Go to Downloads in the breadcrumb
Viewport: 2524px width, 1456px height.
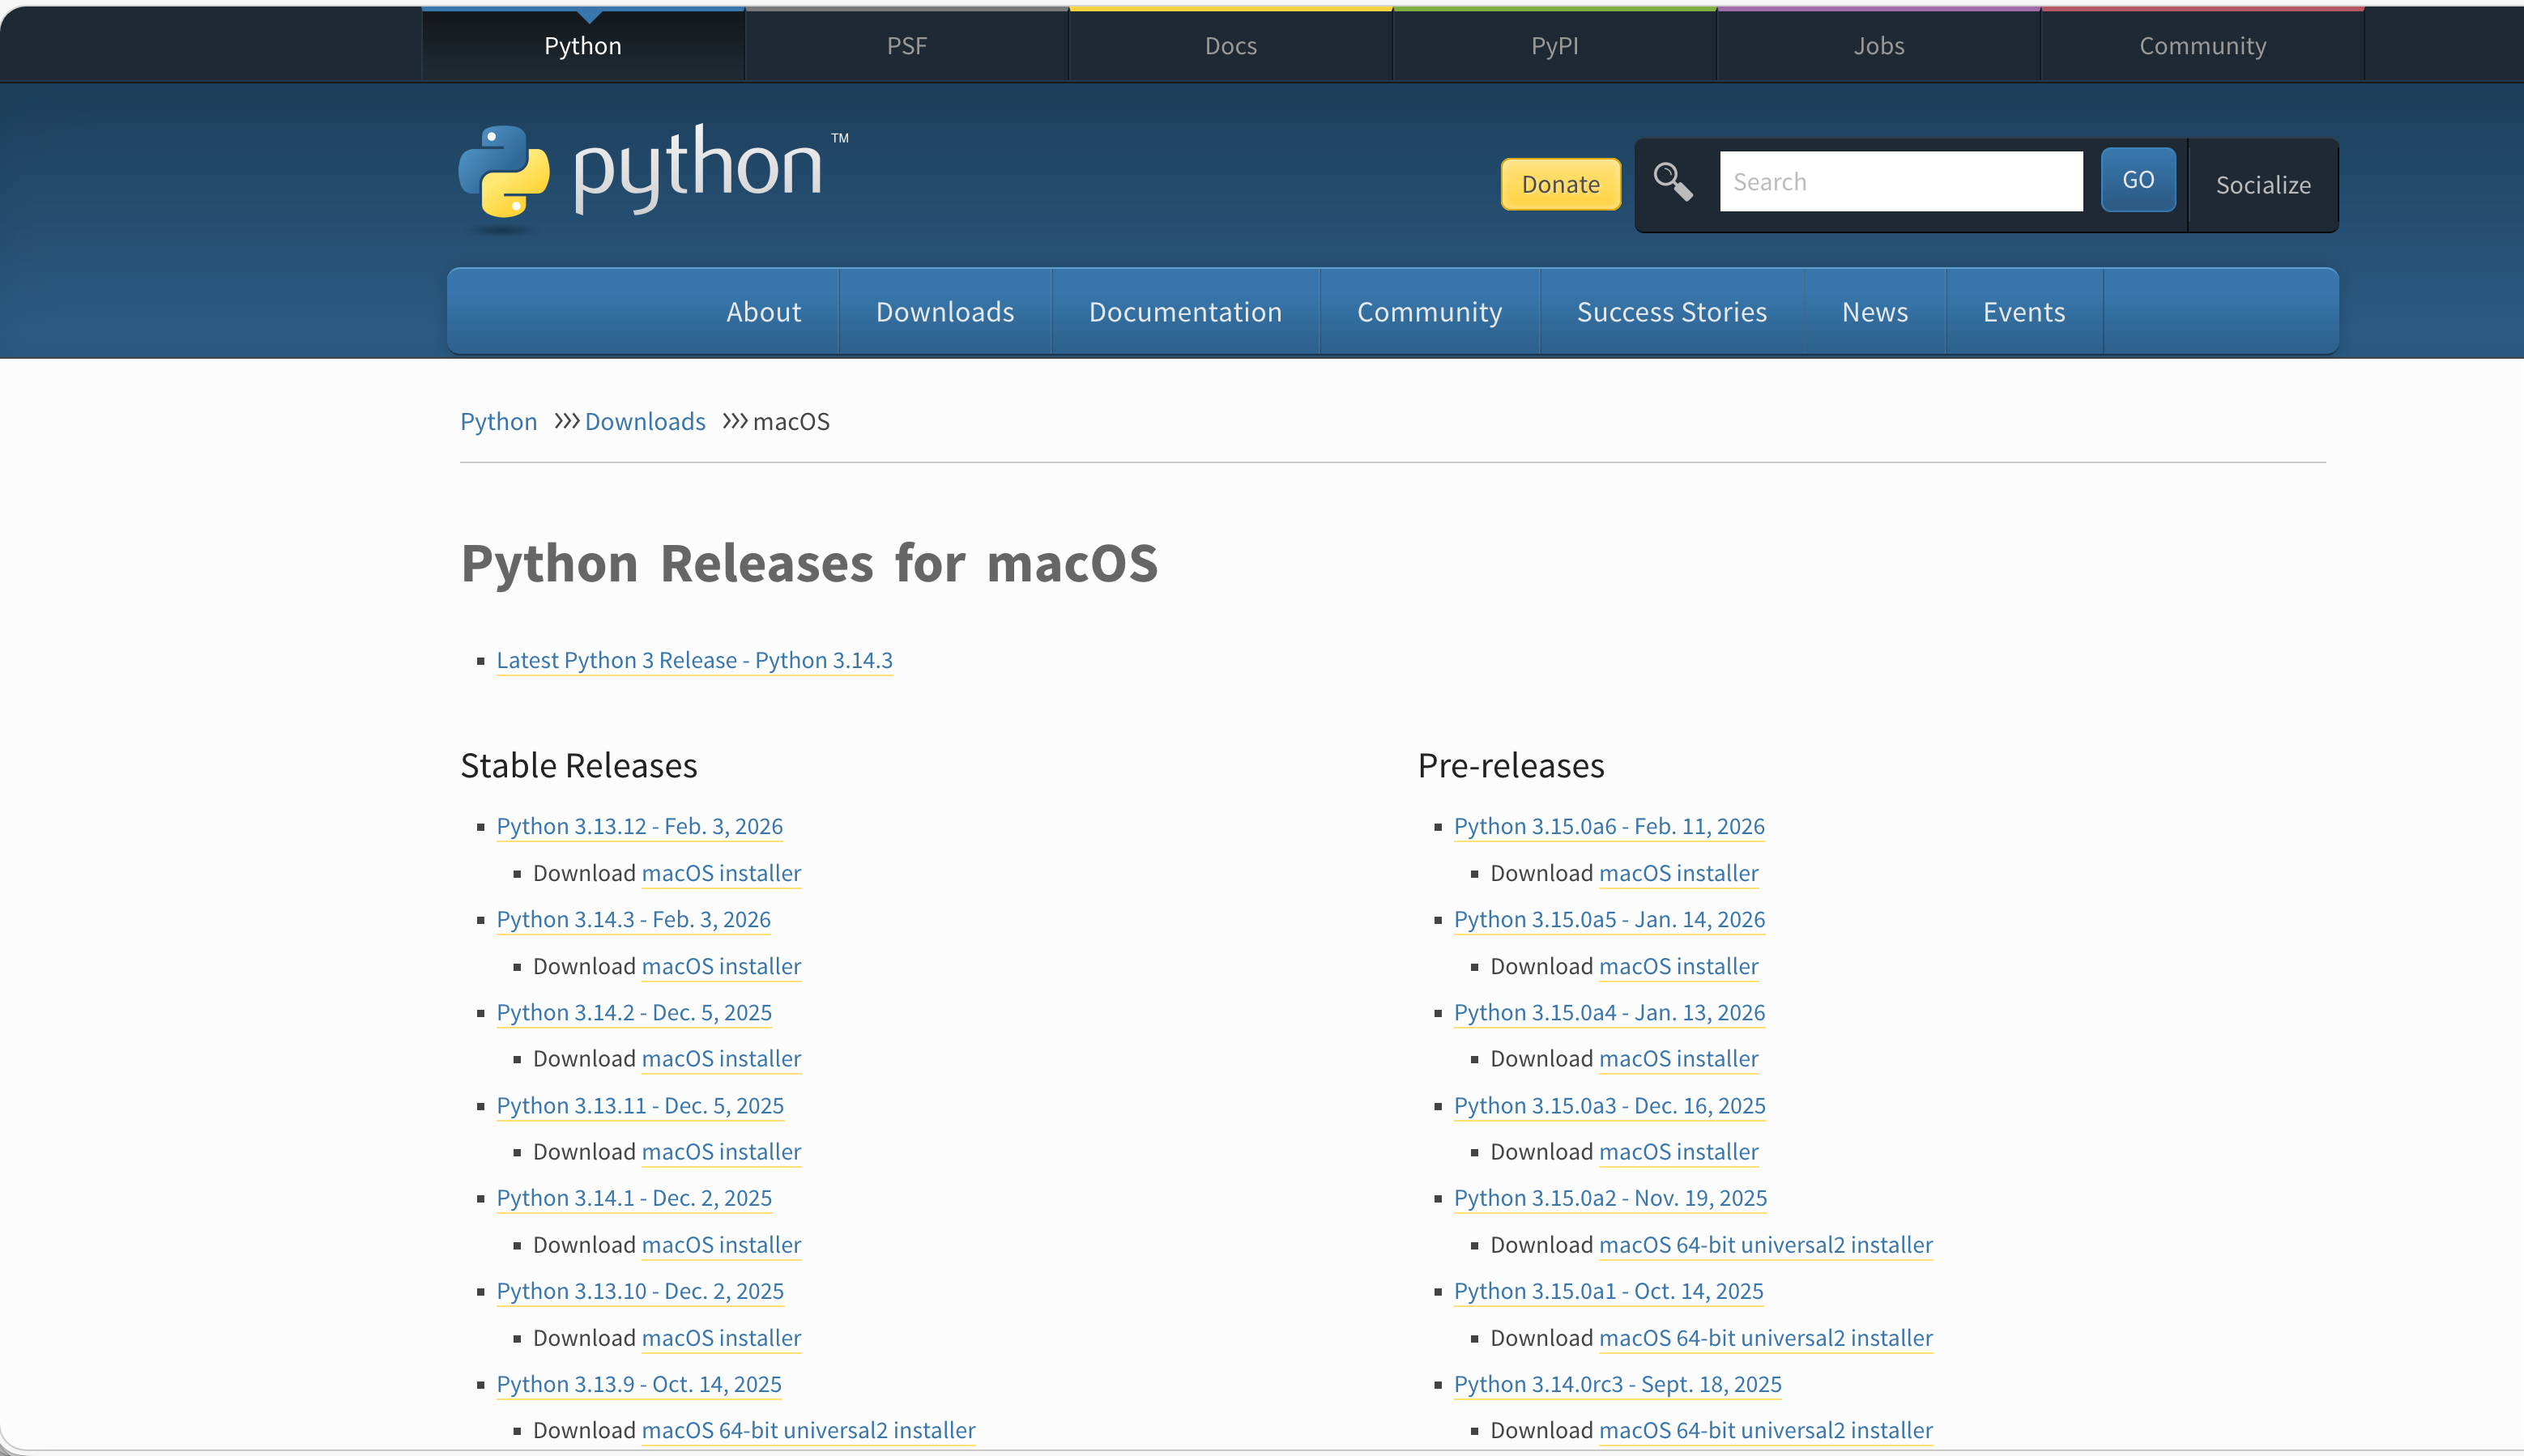[x=645, y=422]
